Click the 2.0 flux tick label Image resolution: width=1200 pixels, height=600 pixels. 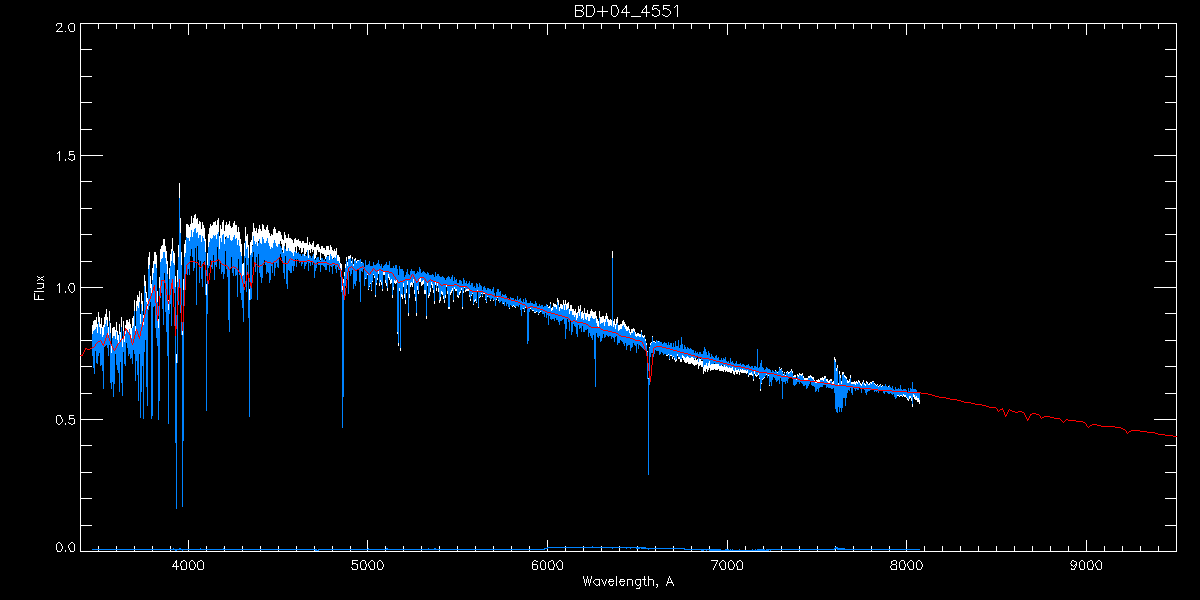[x=63, y=28]
